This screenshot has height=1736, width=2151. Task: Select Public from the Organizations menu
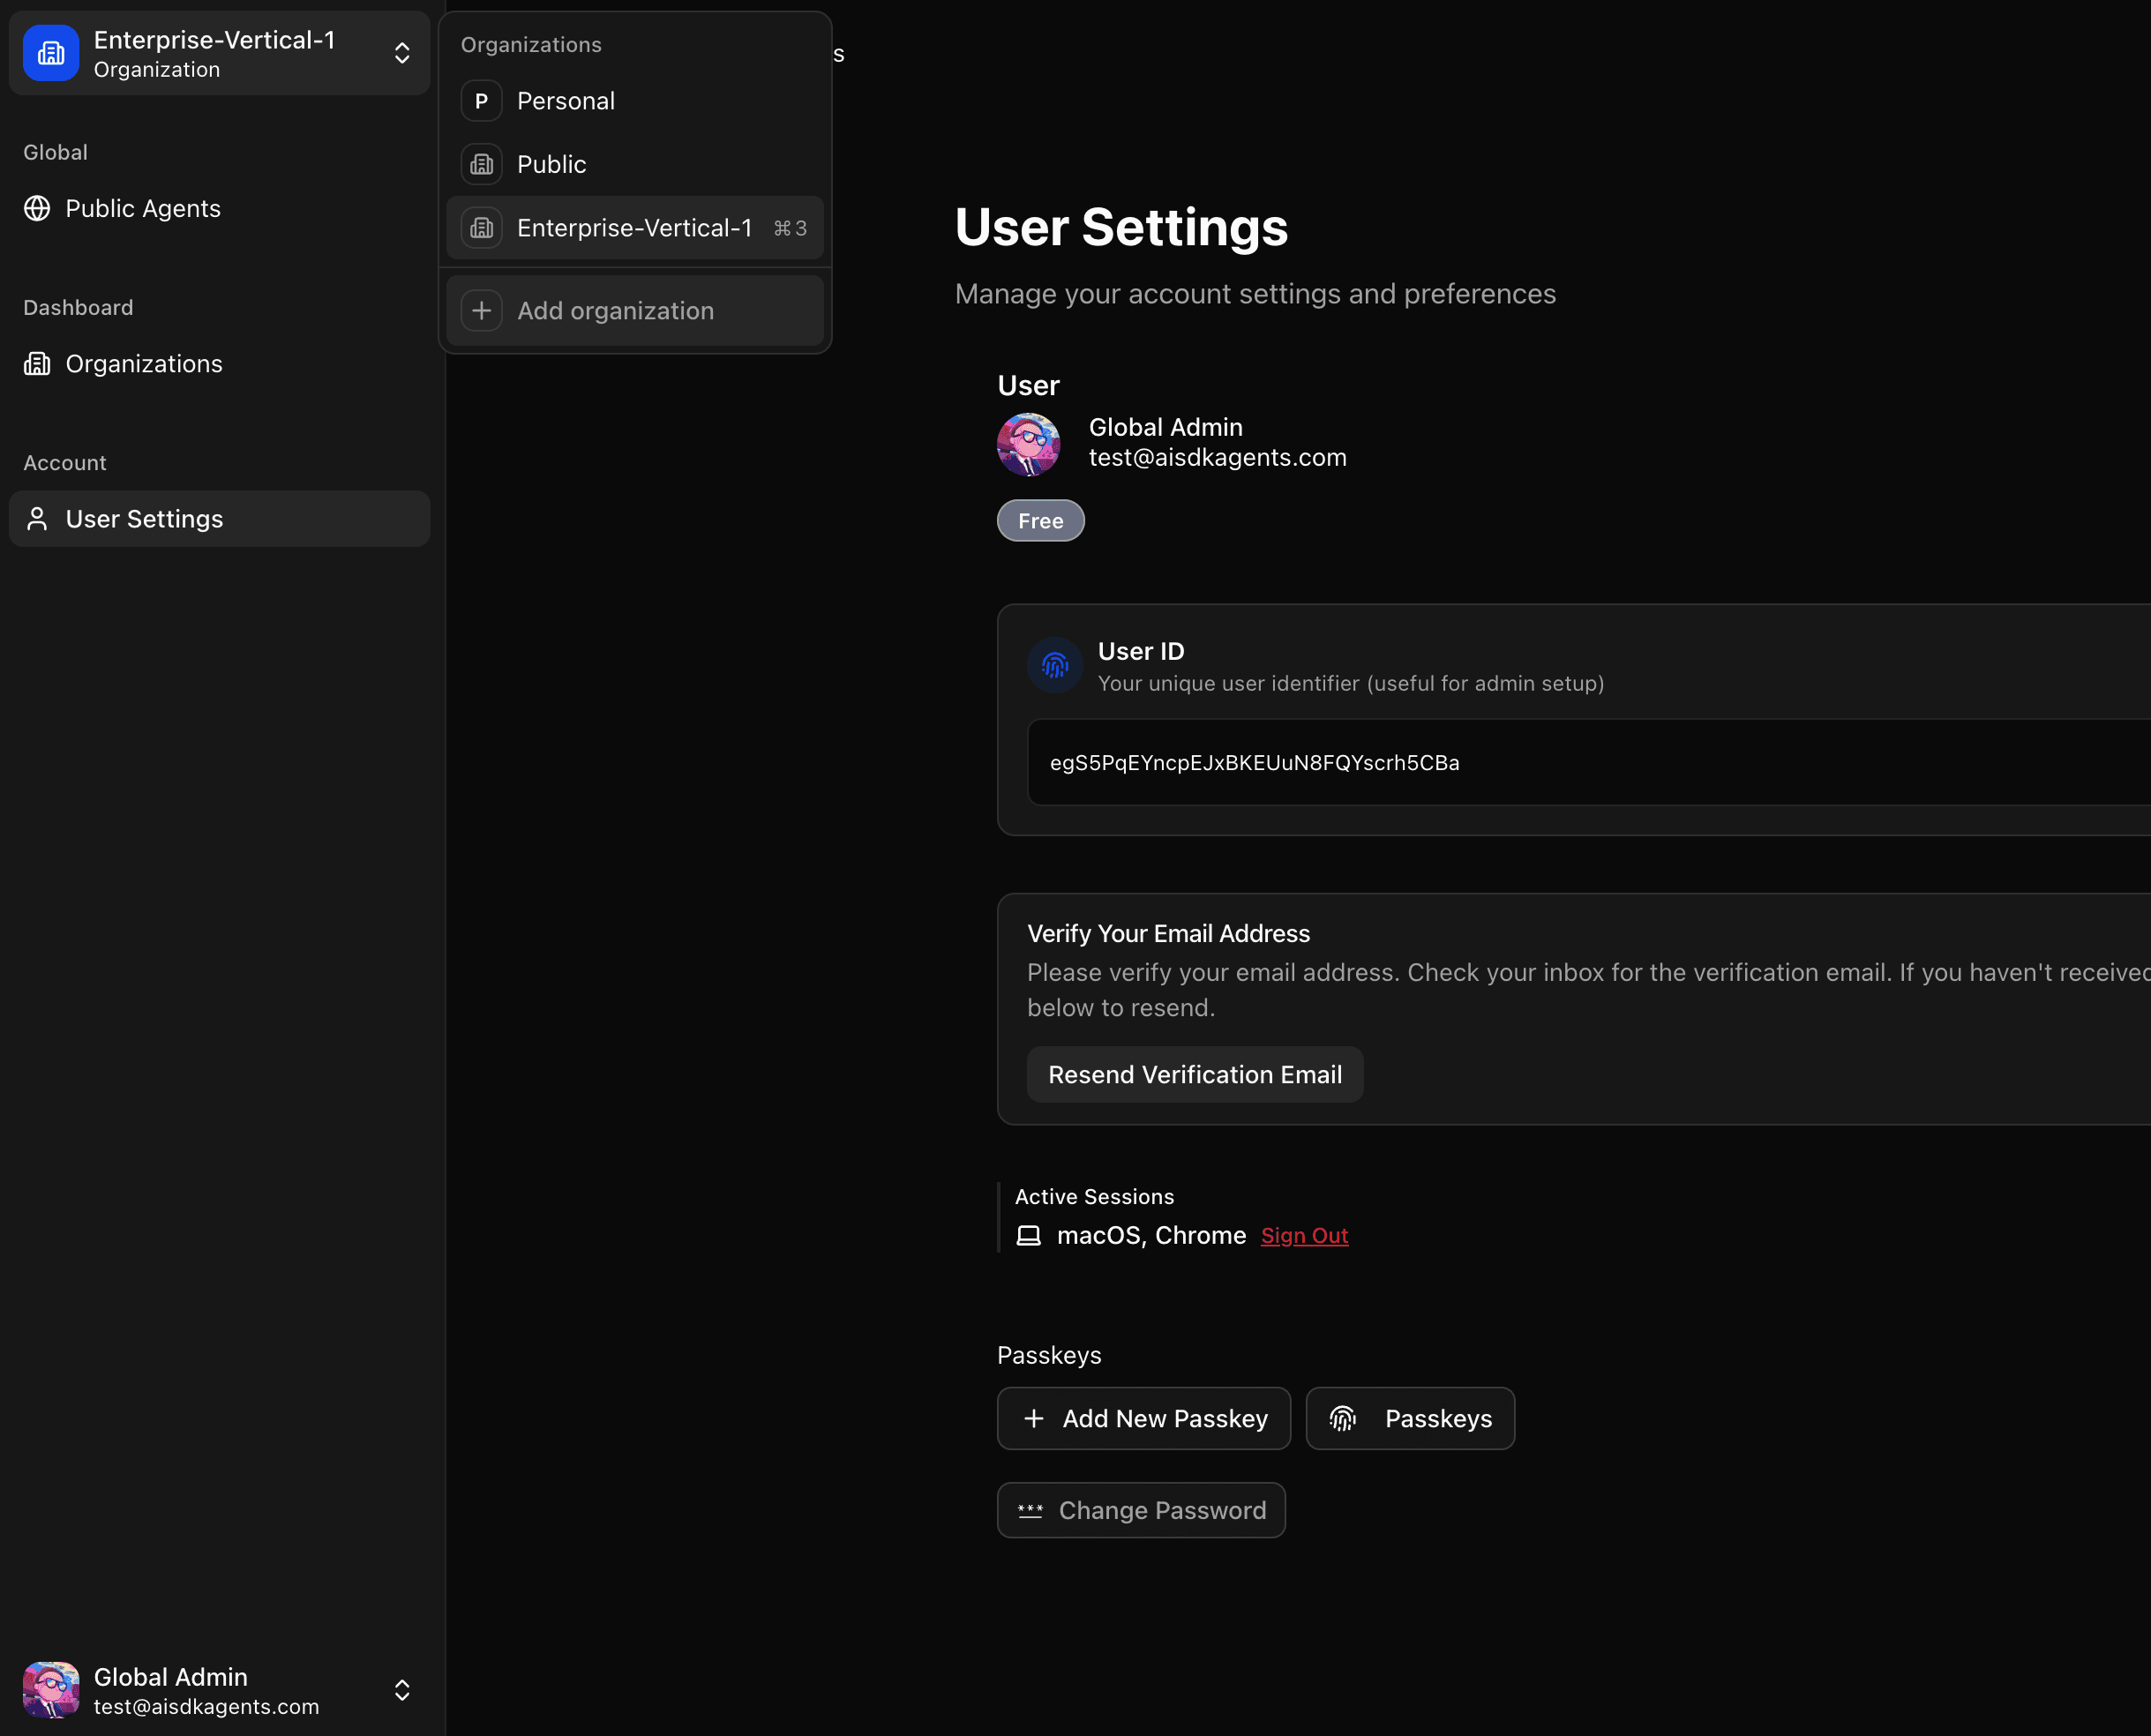551,164
